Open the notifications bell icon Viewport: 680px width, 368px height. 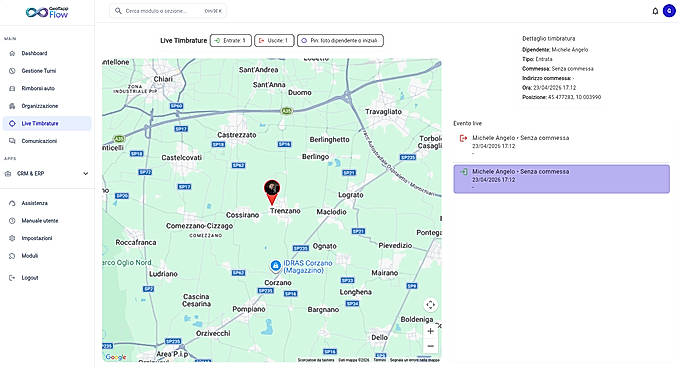(x=655, y=11)
